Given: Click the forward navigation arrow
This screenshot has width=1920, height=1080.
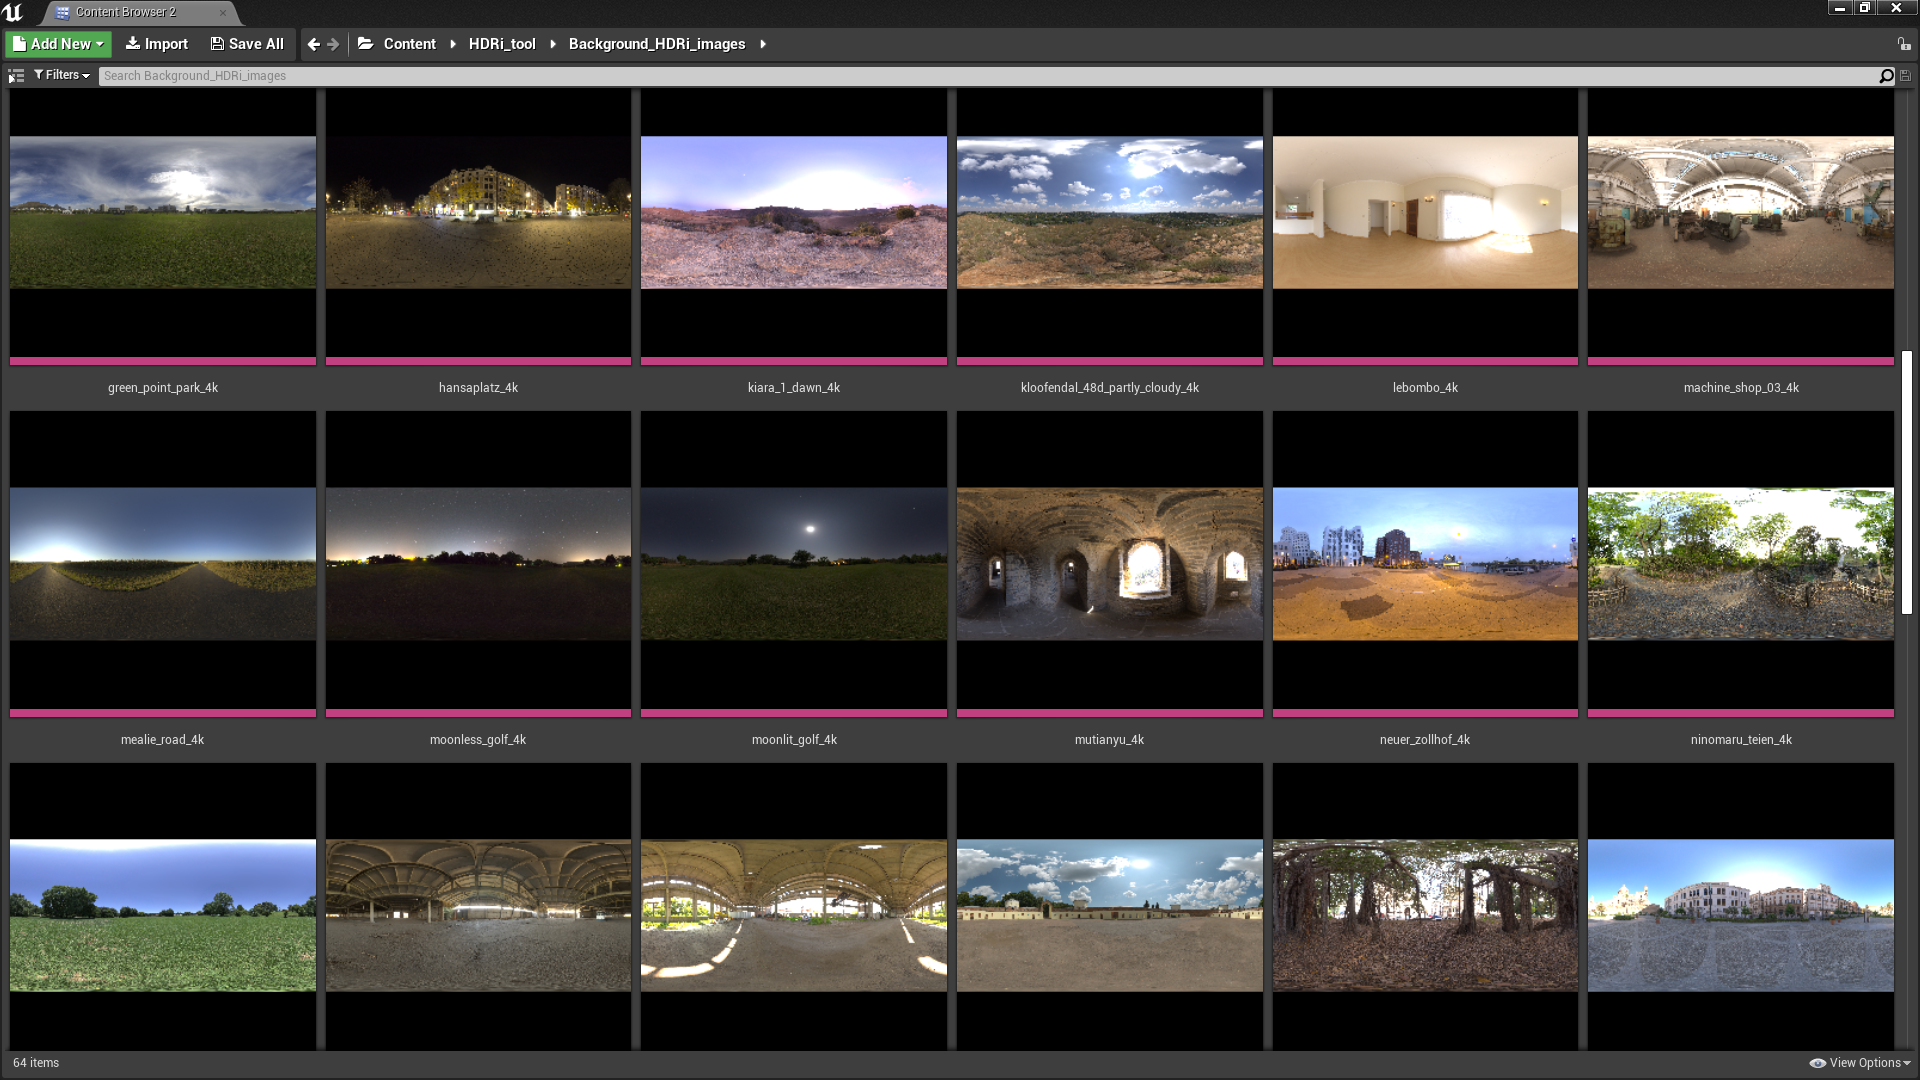Looking at the screenshot, I should [333, 44].
